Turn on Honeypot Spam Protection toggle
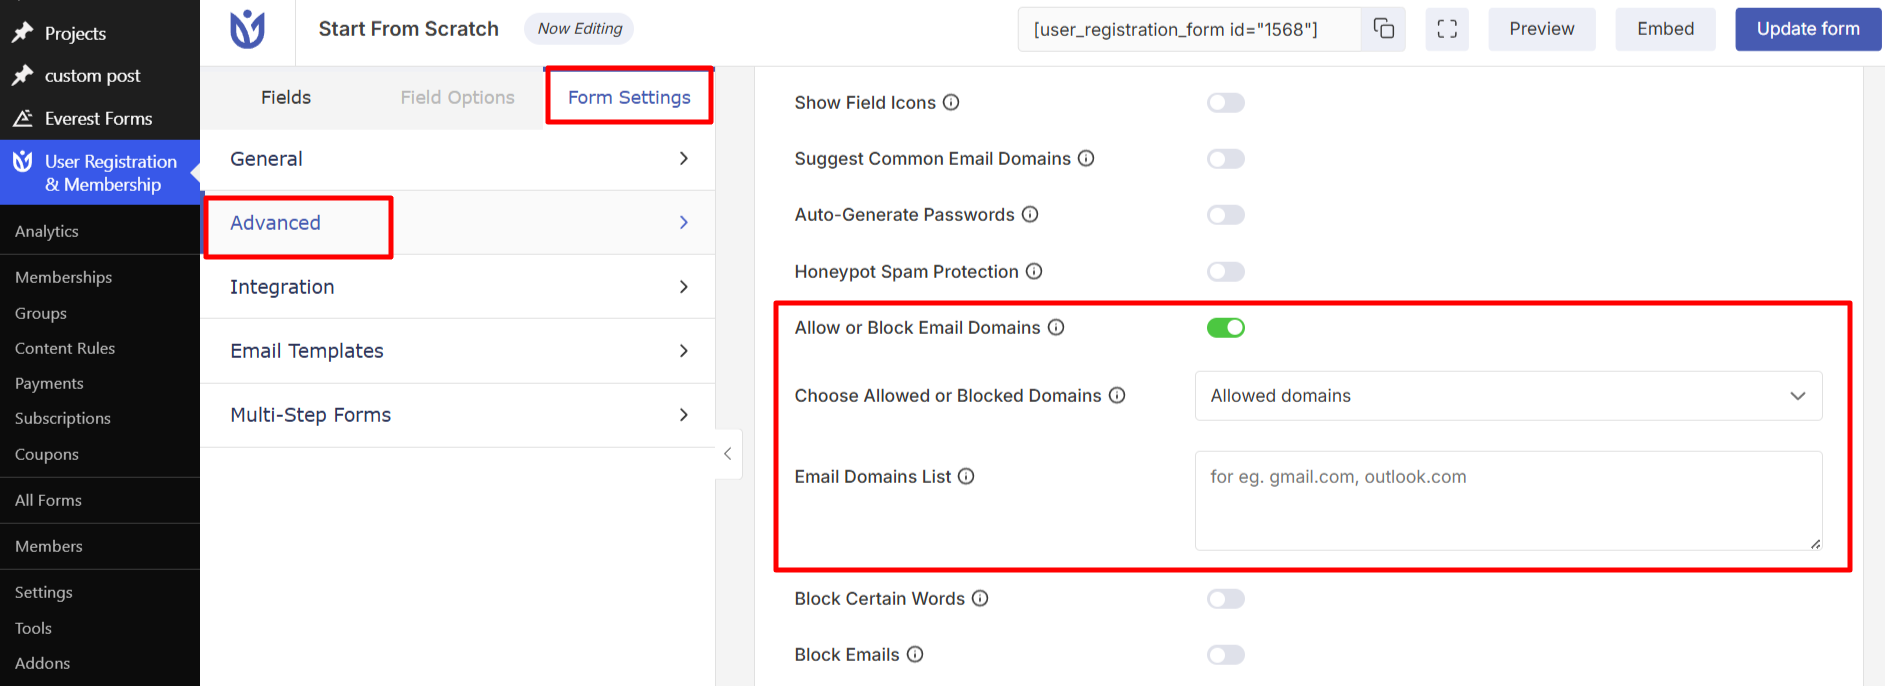Viewport: 1885px width, 686px height. click(x=1226, y=272)
